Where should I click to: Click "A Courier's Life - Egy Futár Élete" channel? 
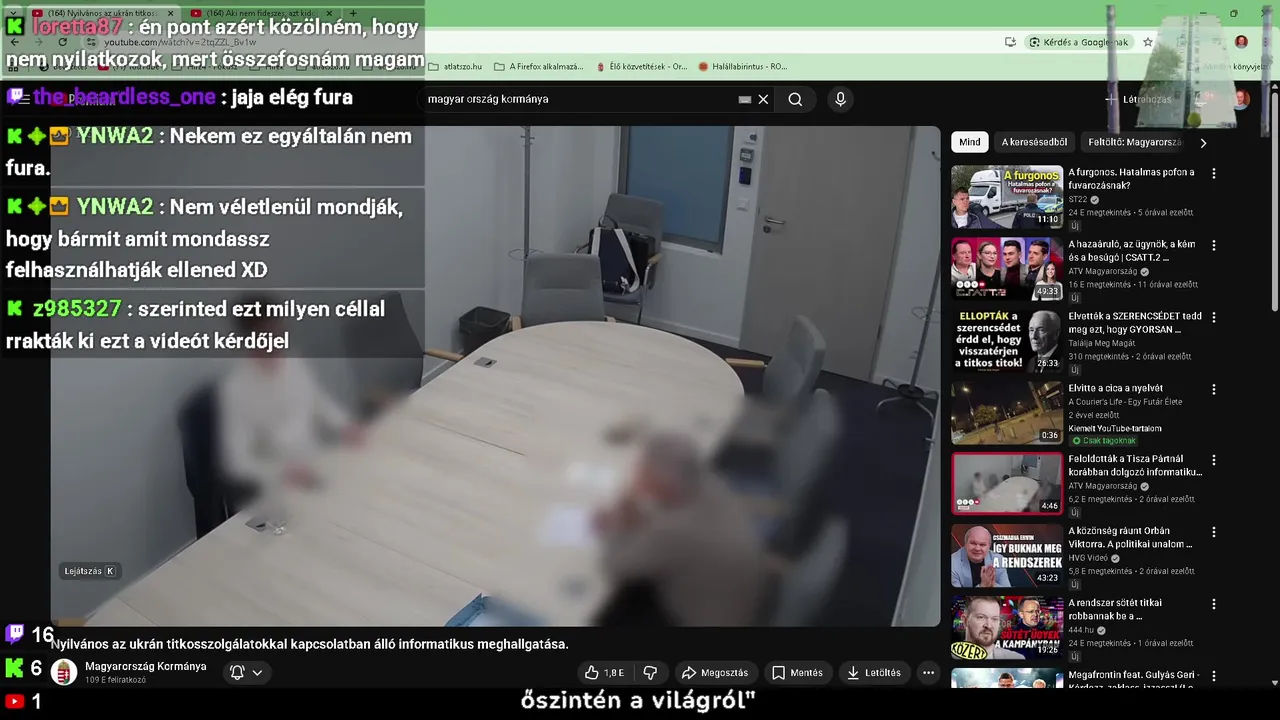click(1125, 402)
